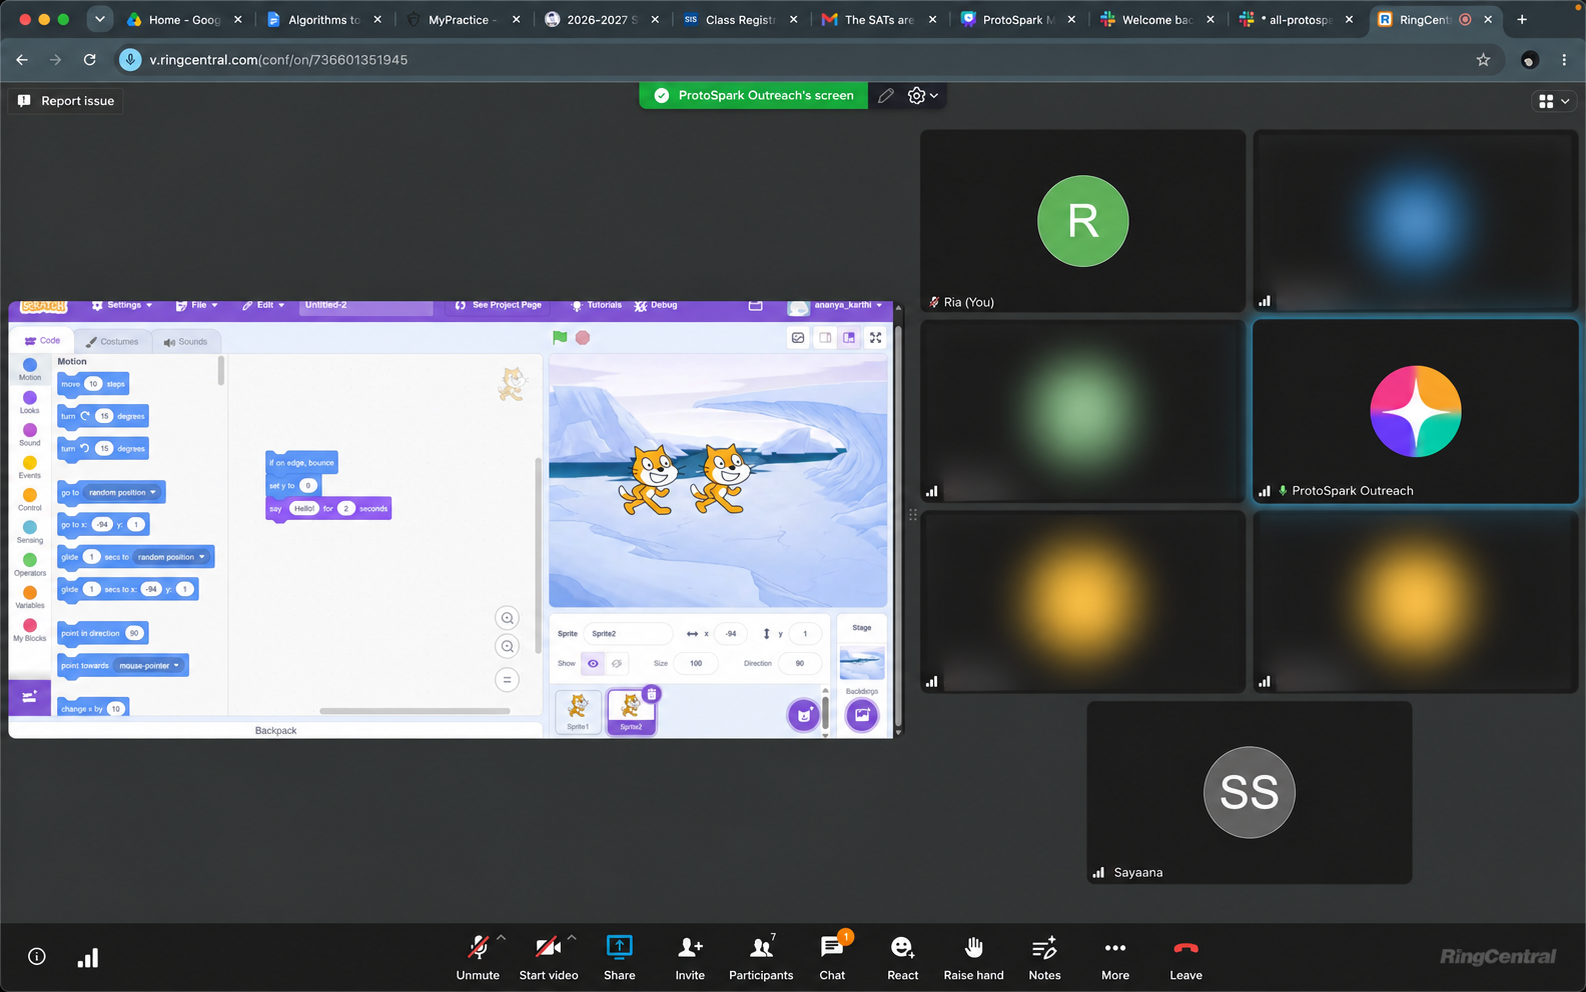The height and width of the screenshot is (992, 1586).
Task: Bookmark this page with the star icon
Action: pyautogui.click(x=1483, y=60)
